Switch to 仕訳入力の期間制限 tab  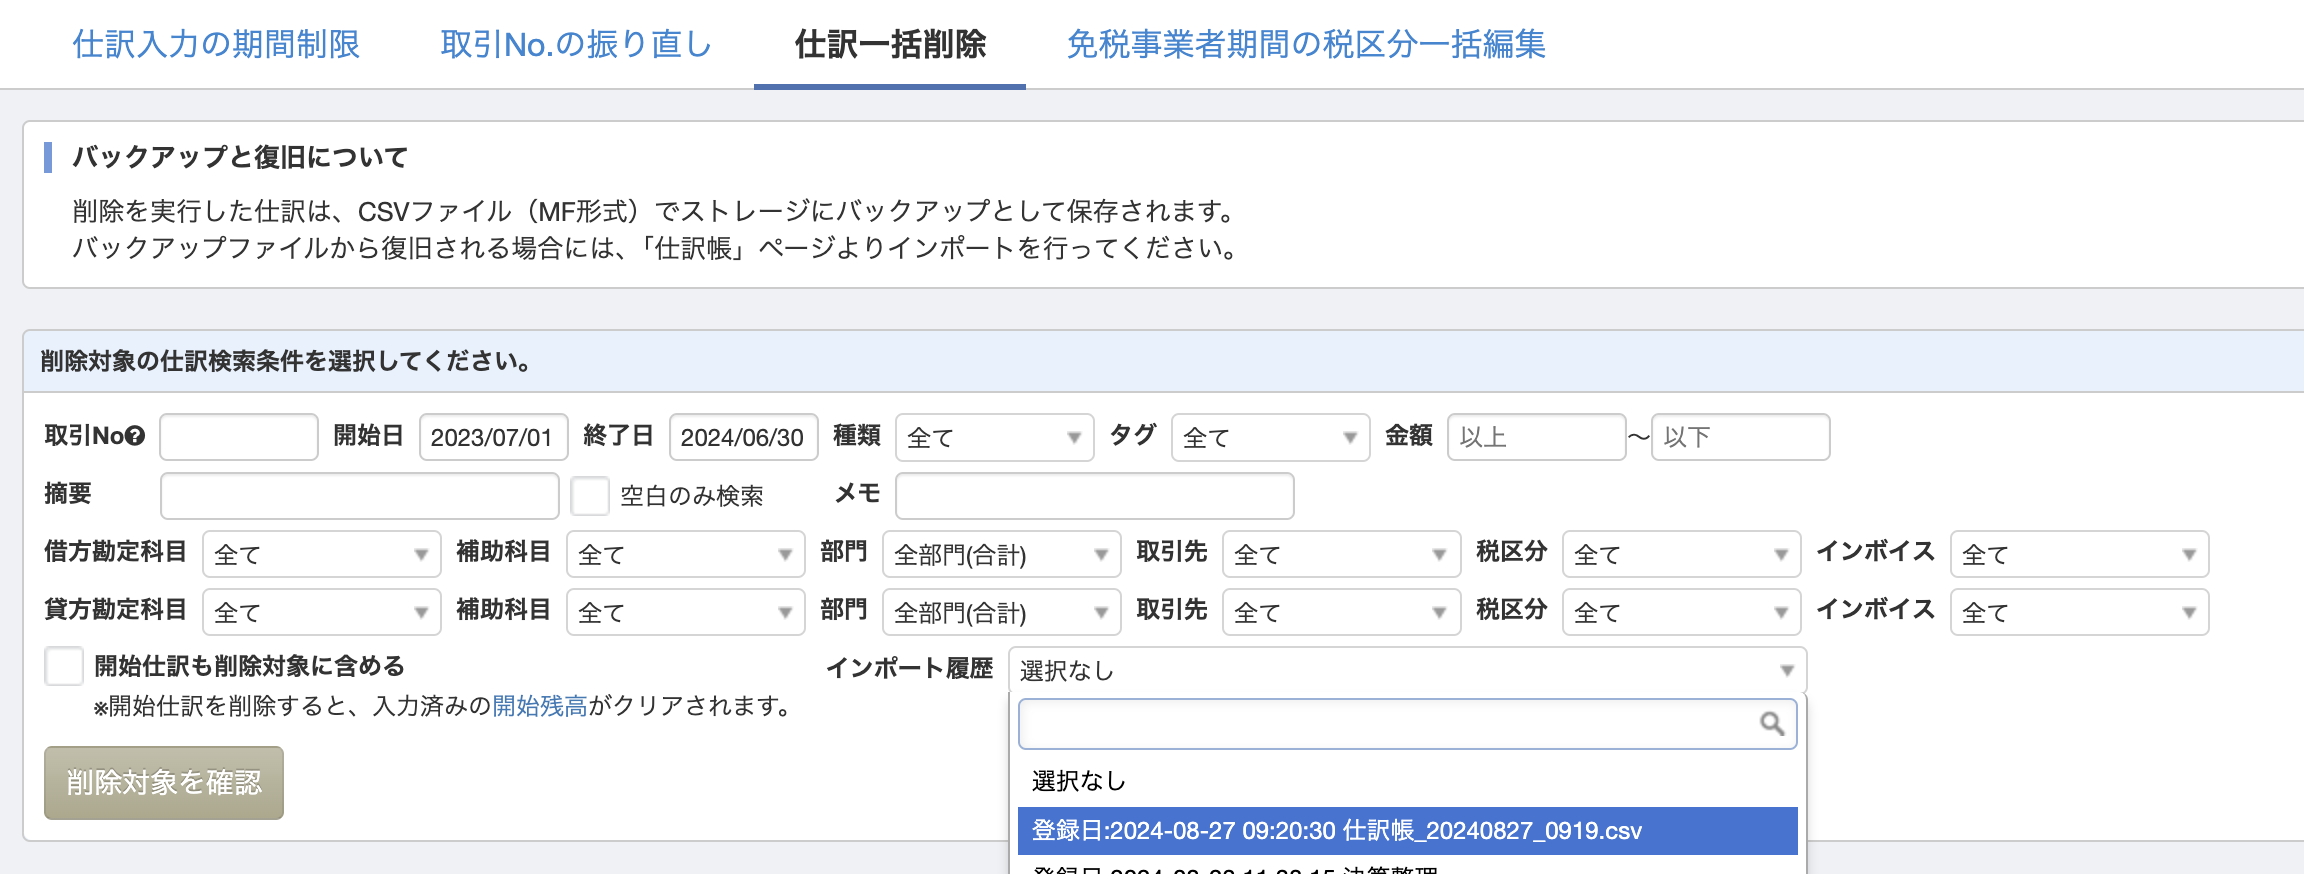[x=216, y=44]
